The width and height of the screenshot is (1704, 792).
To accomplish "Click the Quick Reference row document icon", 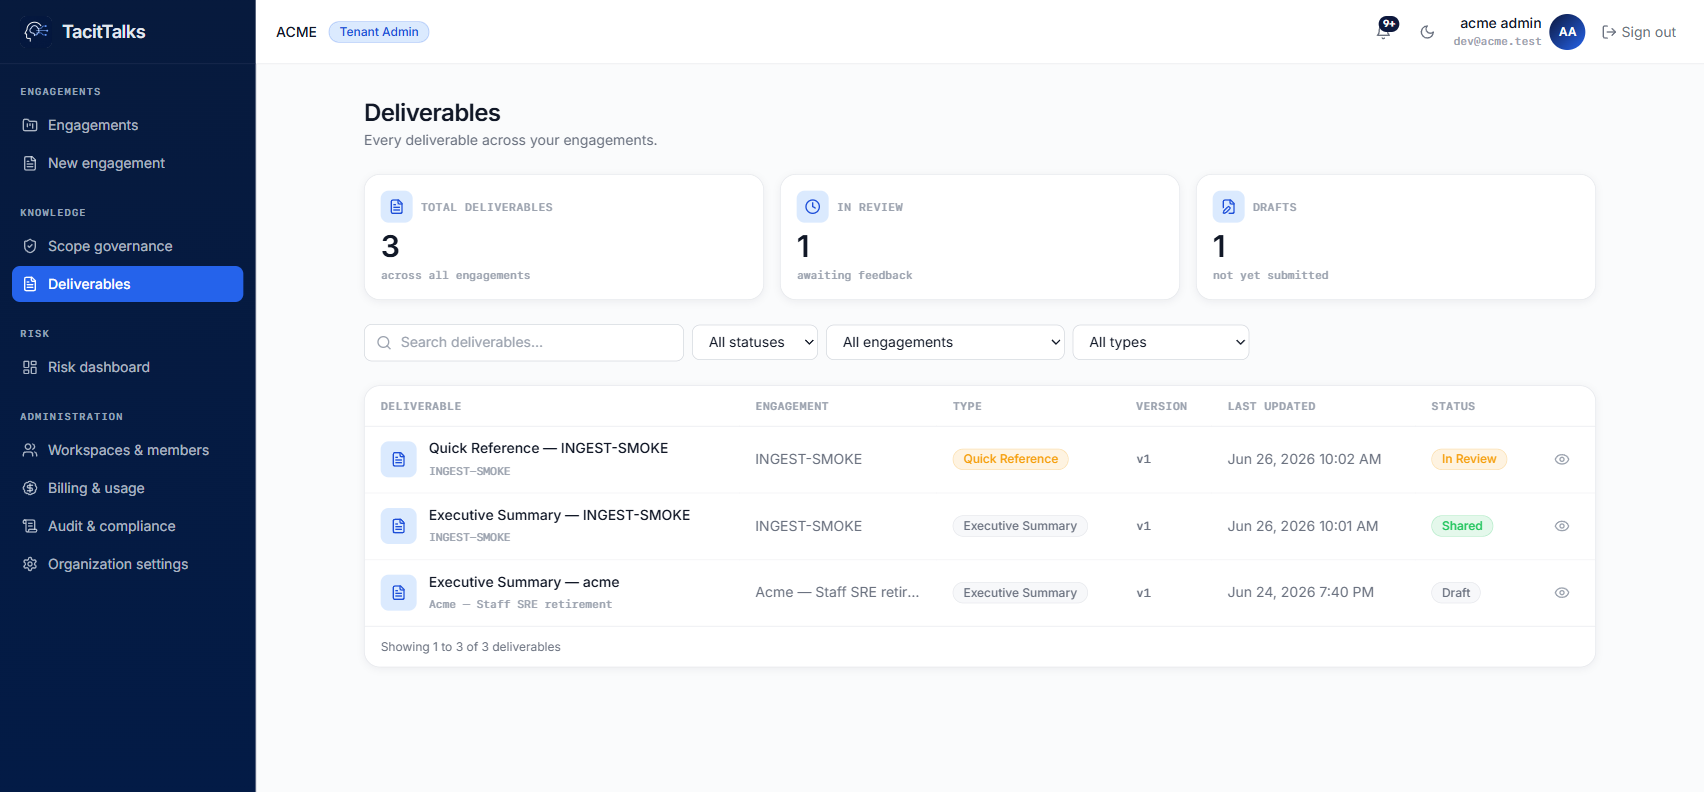I will coord(398,459).
